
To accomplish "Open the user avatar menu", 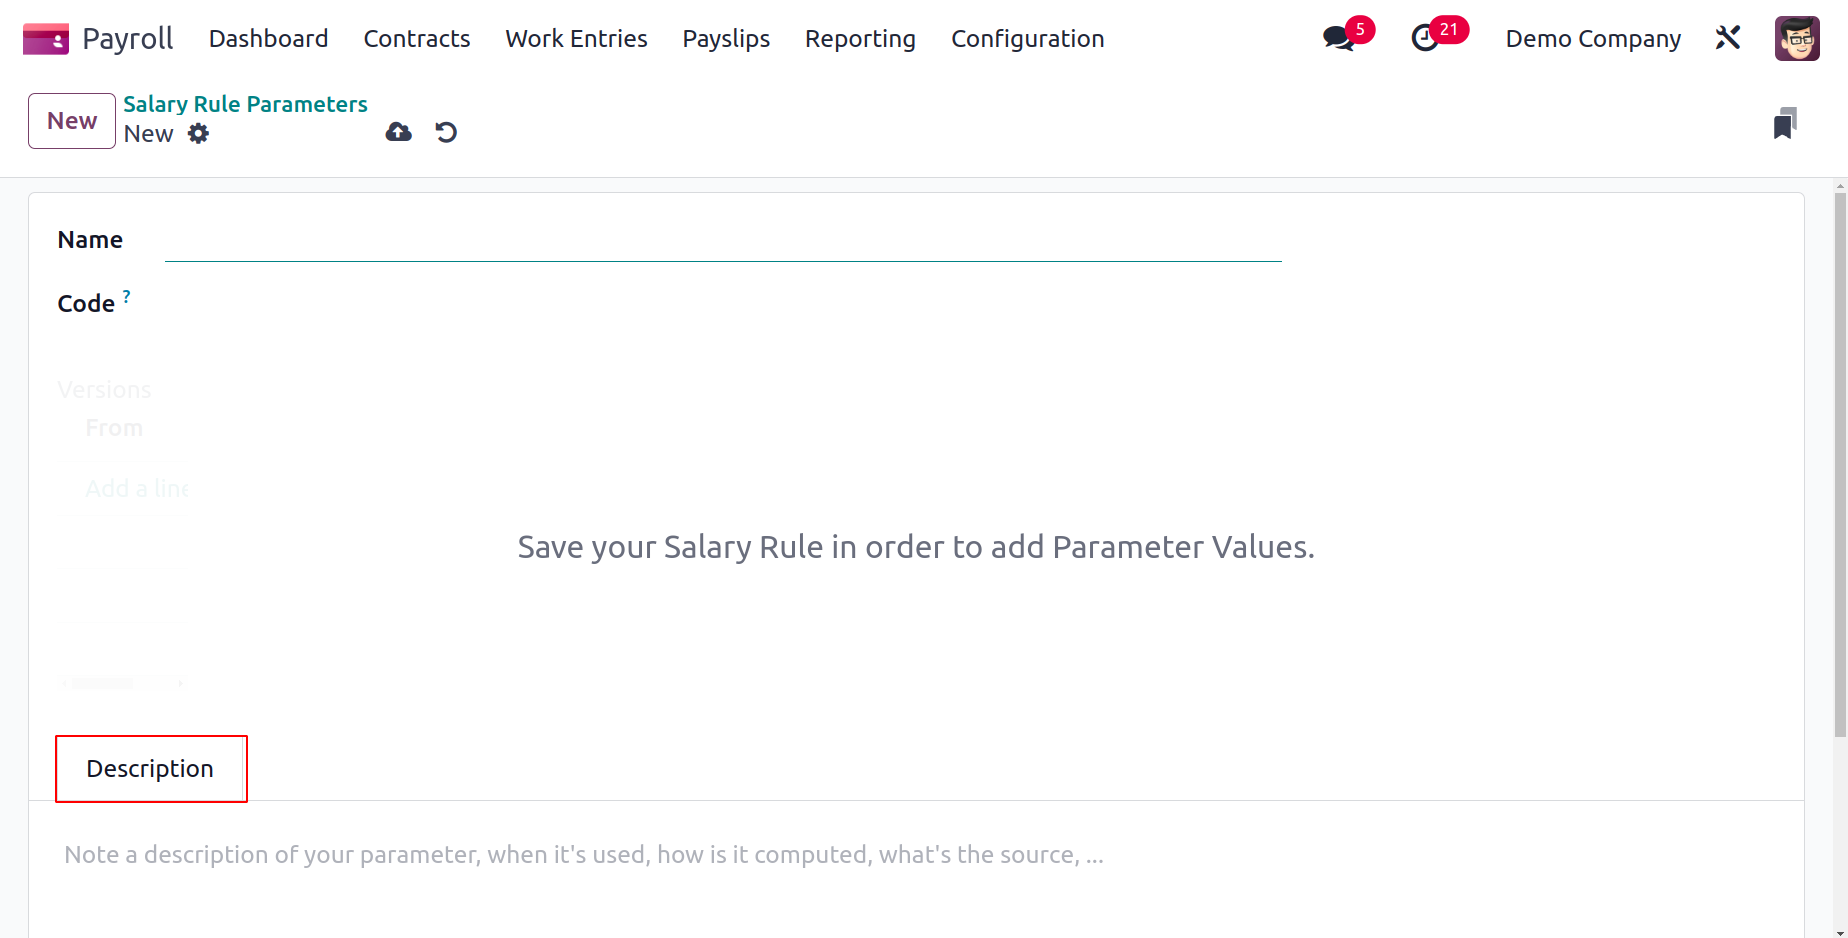I will point(1797,38).
